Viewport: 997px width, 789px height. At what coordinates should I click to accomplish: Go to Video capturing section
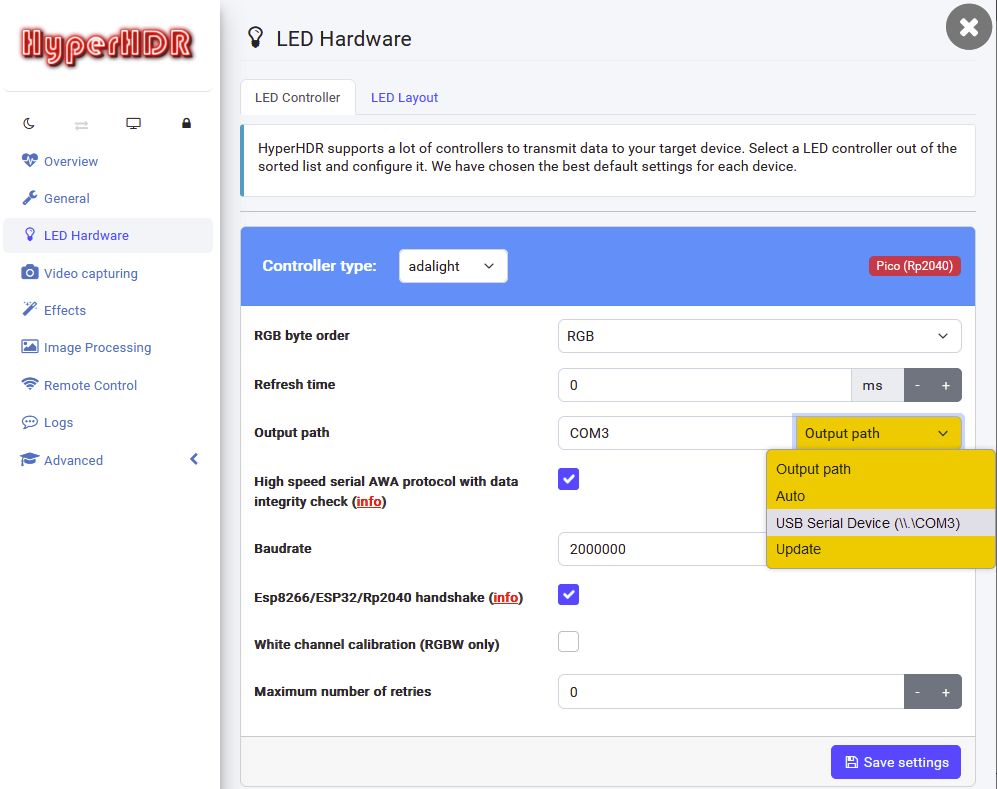(90, 273)
